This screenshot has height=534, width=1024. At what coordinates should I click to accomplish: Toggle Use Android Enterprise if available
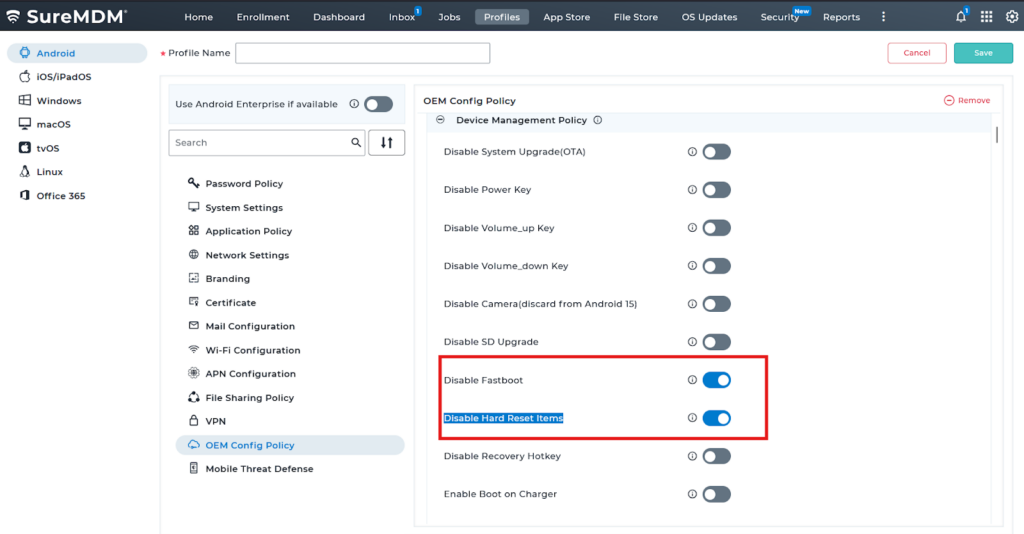[377, 104]
